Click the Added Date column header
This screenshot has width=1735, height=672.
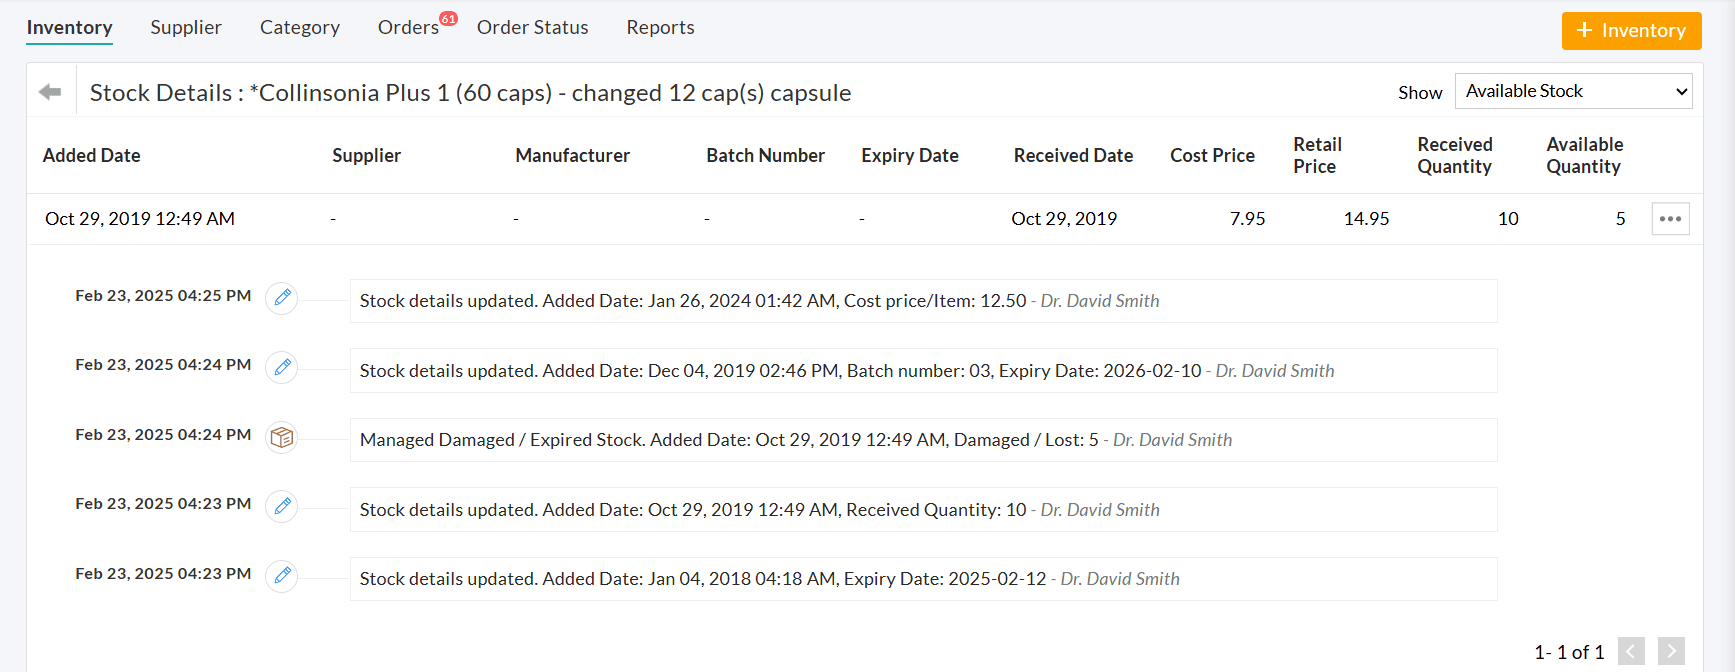point(92,155)
